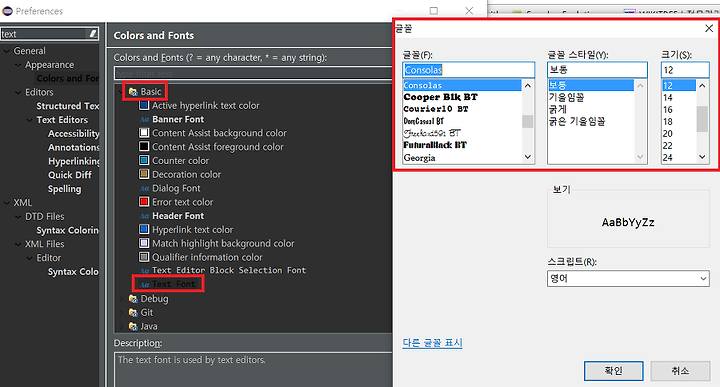Image resolution: width=720 pixels, height=387 pixels.
Task: Open Structured Text preference page
Action: click(68, 106)
